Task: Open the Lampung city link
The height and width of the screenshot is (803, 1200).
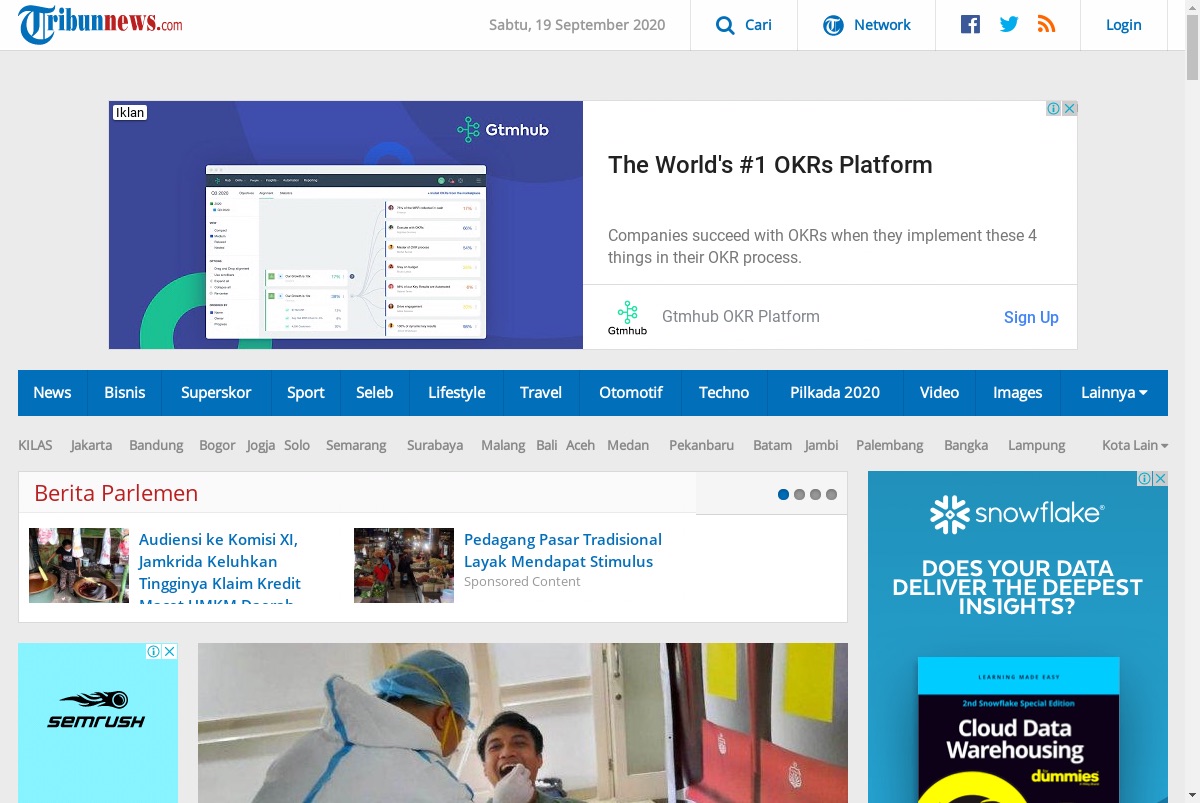Action: (x=1037, y=445)
